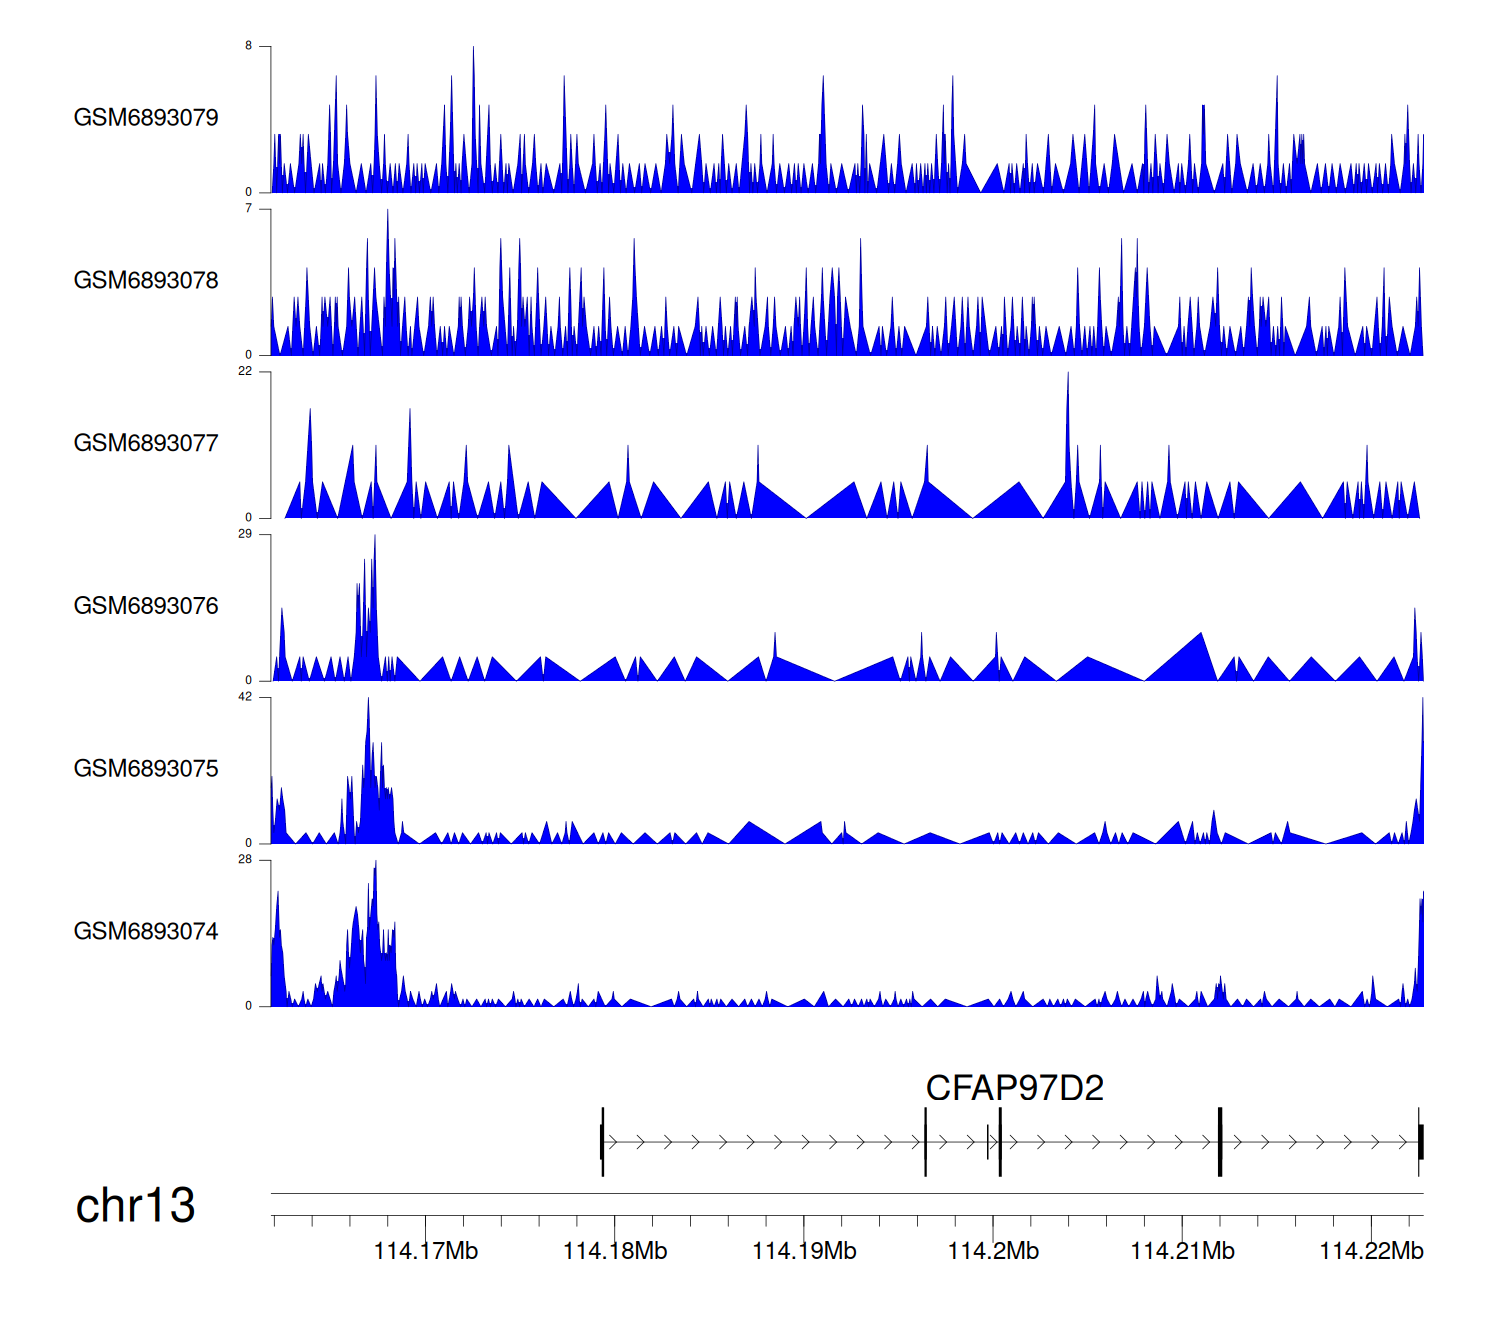Click the y-axis maximum value 42
This screenshot has height=1320, width=1500.
245,697
